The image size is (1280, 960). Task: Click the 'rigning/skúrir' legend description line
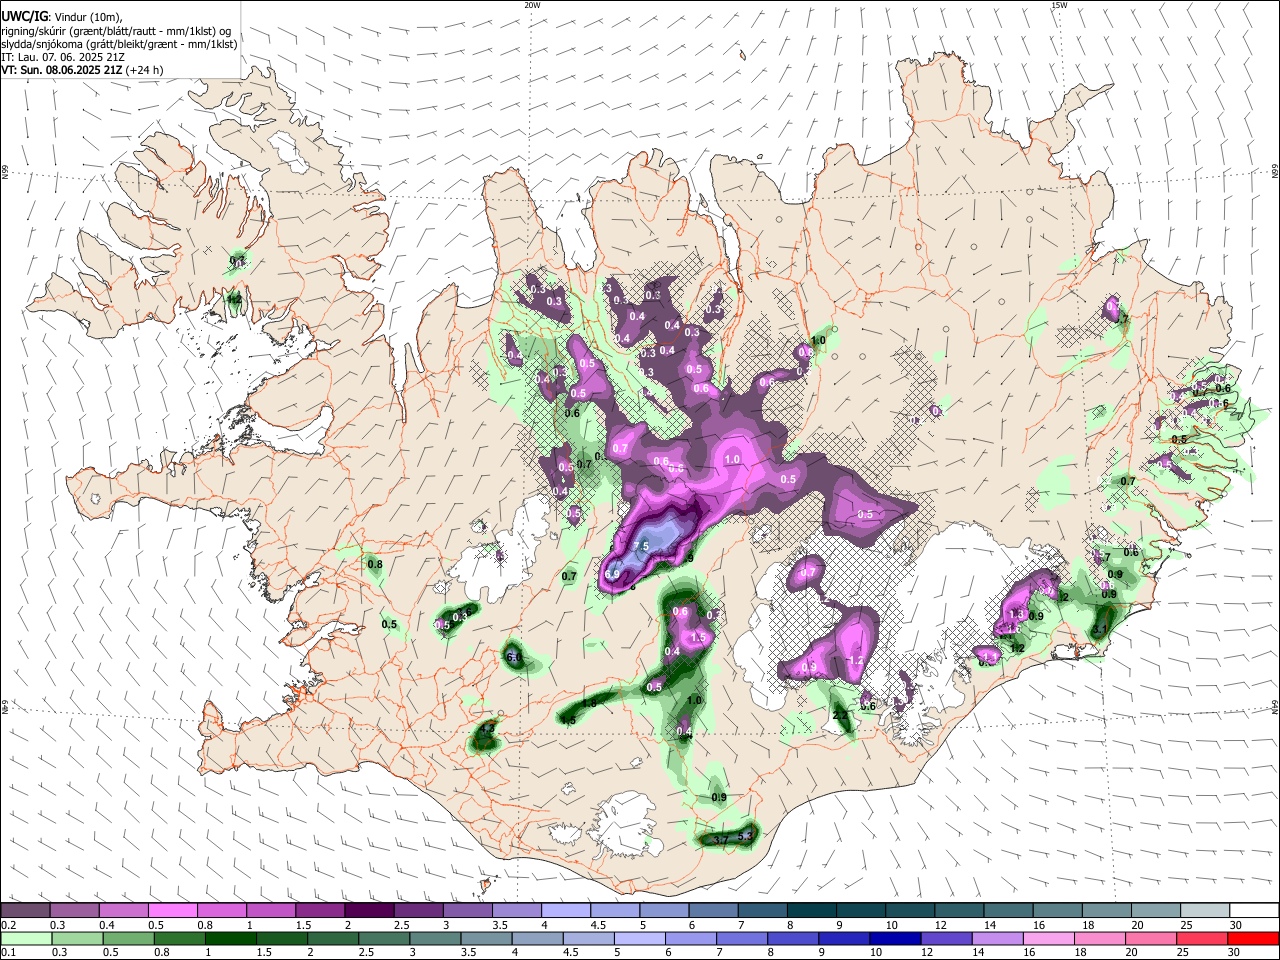pyautogui.click(x=116, y=30)
